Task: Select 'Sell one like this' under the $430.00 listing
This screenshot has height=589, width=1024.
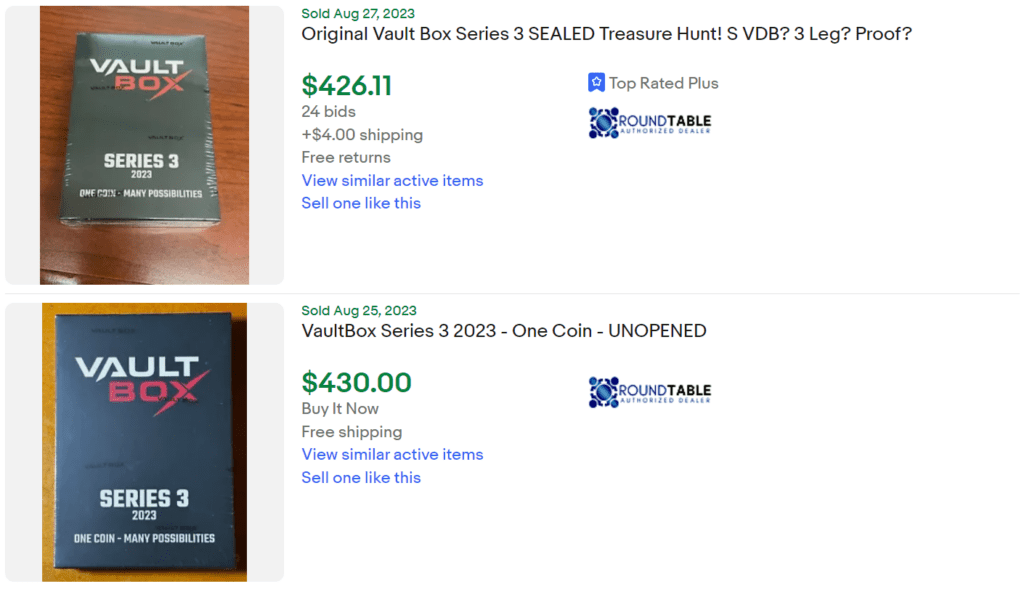Action: pos(361,478)
